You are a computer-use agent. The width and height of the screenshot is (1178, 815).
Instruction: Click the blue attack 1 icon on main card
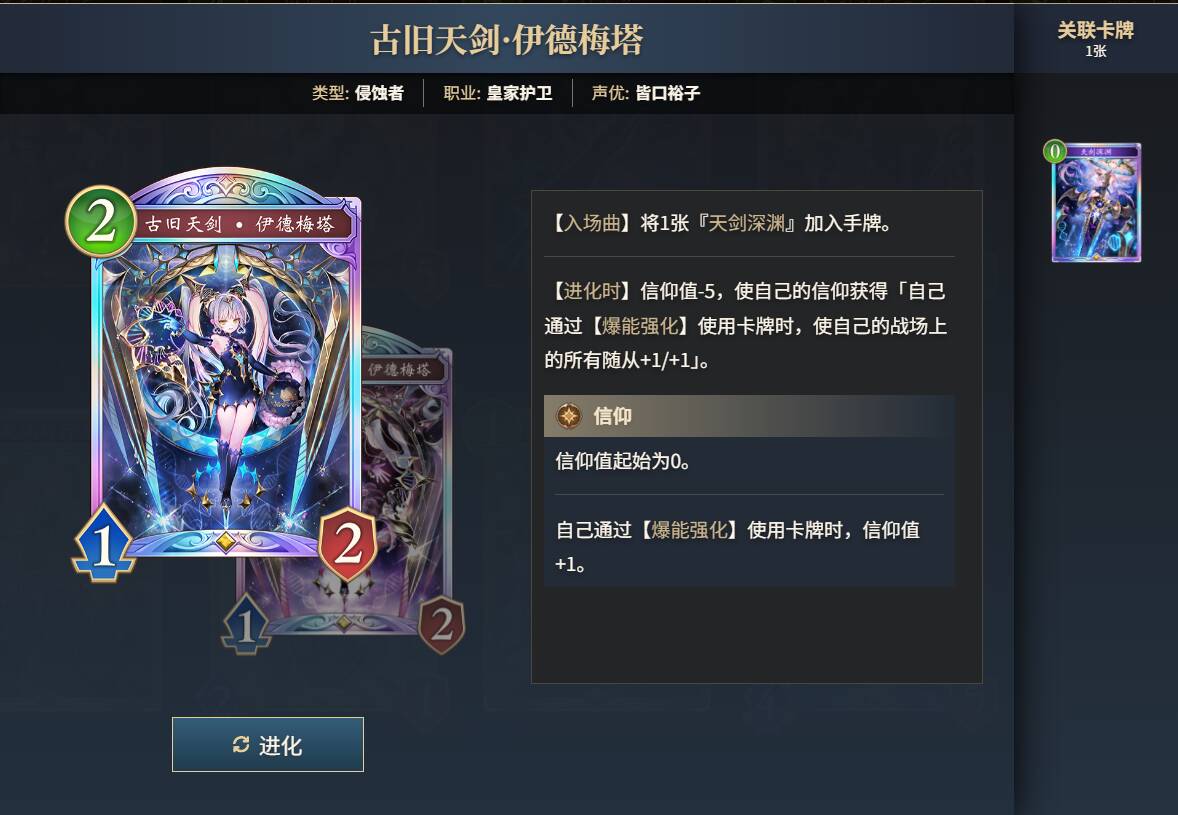pos(104,544)
